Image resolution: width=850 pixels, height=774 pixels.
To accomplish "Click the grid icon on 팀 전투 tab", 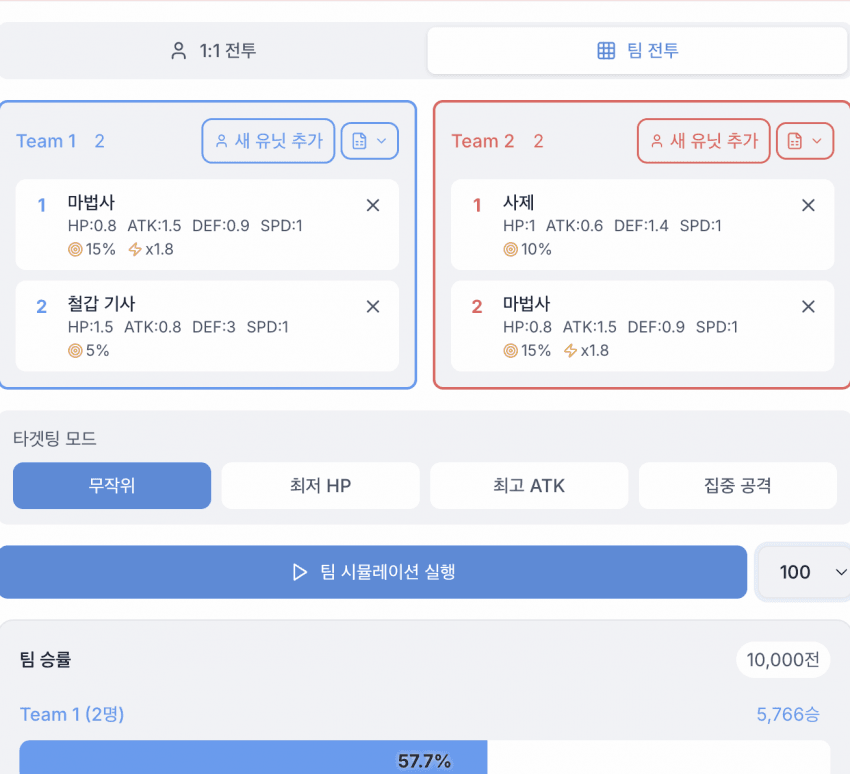I will point(606,50).
